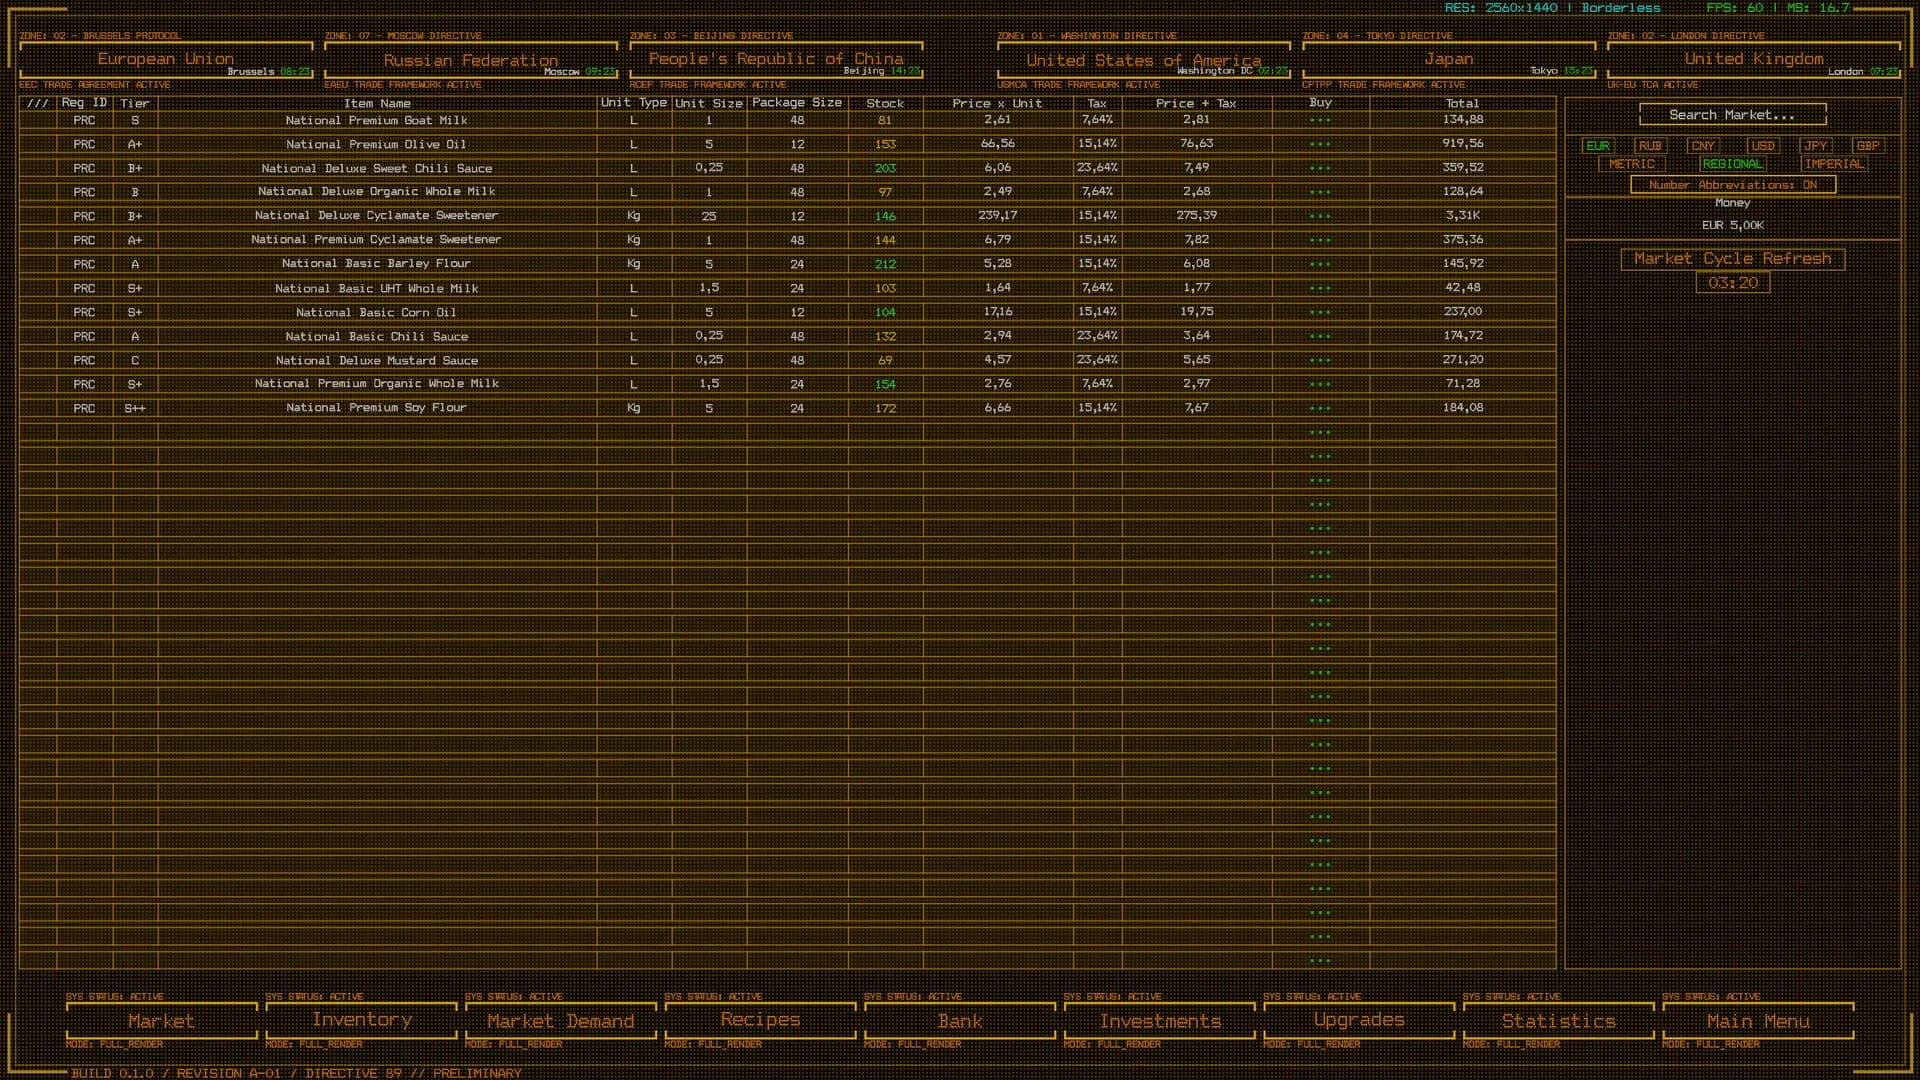The image size is (1920, 1080).
Task: Switch to European Union market
Action: (x=166, y=60)
